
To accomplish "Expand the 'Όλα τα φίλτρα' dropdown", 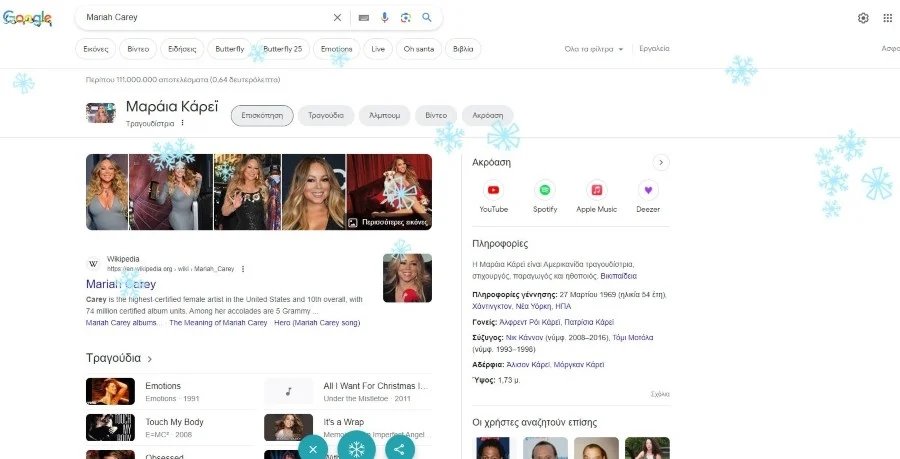I will pos(594,49).
